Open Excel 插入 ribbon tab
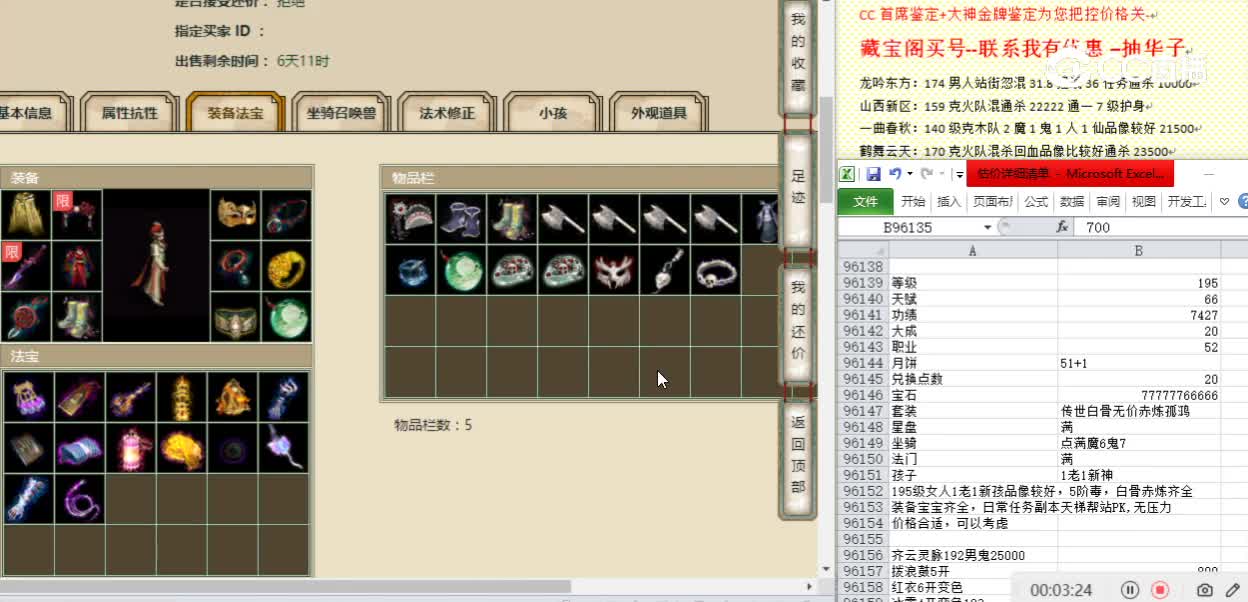The image size is (1248, 602). [949, 201]
